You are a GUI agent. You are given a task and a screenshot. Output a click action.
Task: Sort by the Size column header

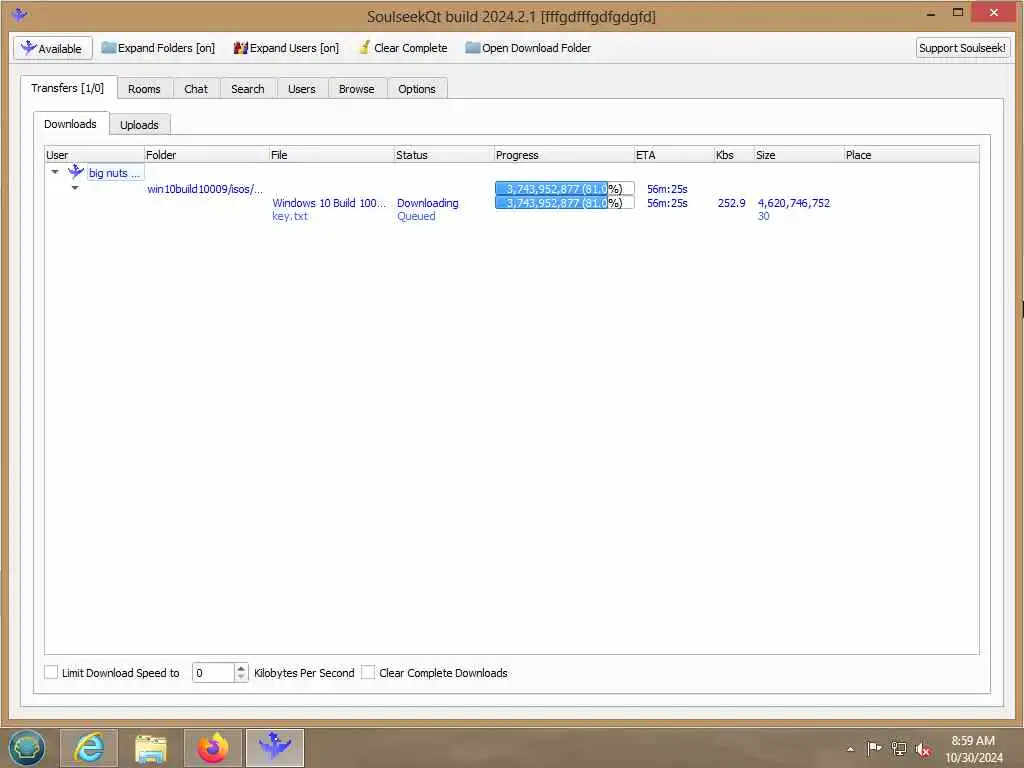799,155
